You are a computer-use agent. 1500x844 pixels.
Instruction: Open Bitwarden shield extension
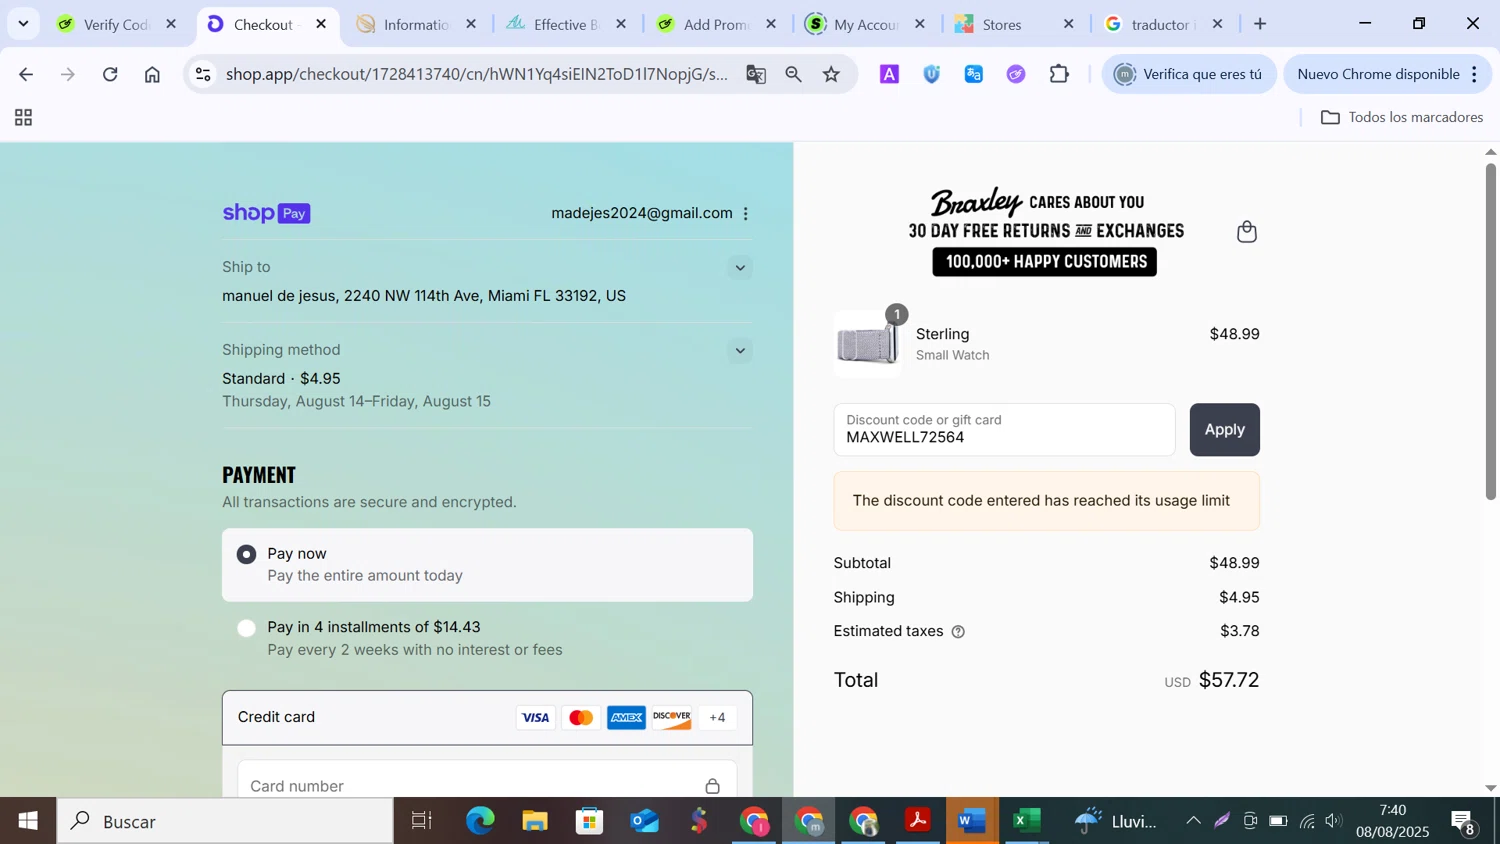coord(932,74)
